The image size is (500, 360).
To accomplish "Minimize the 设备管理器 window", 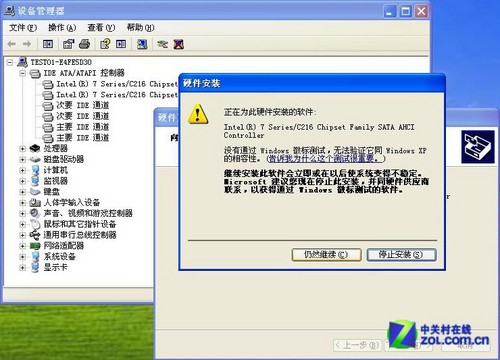I will pos(390,12).
